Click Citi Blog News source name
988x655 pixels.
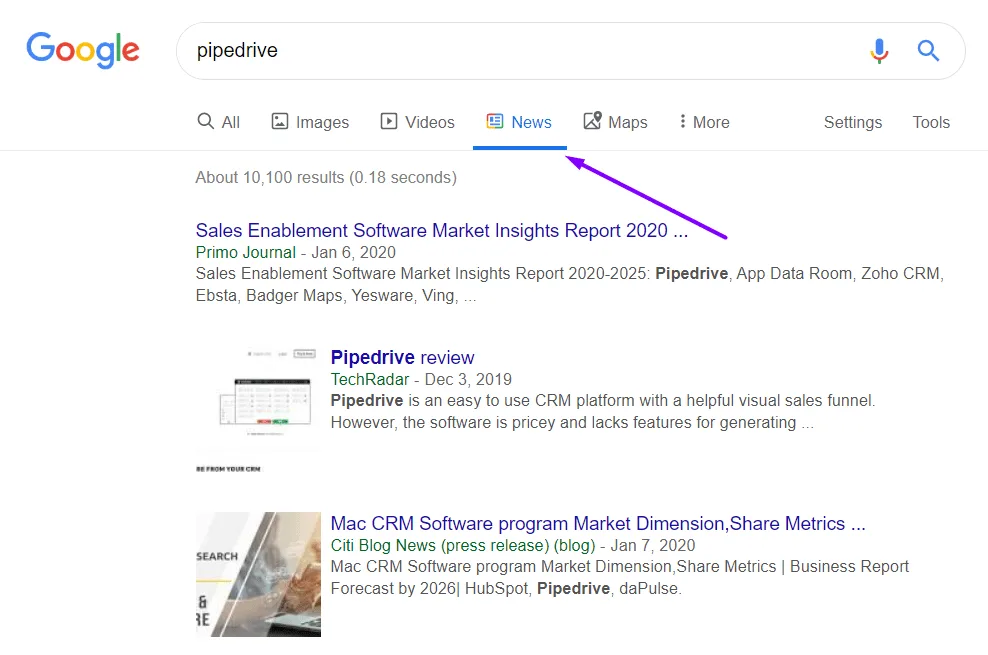(463, 545)
